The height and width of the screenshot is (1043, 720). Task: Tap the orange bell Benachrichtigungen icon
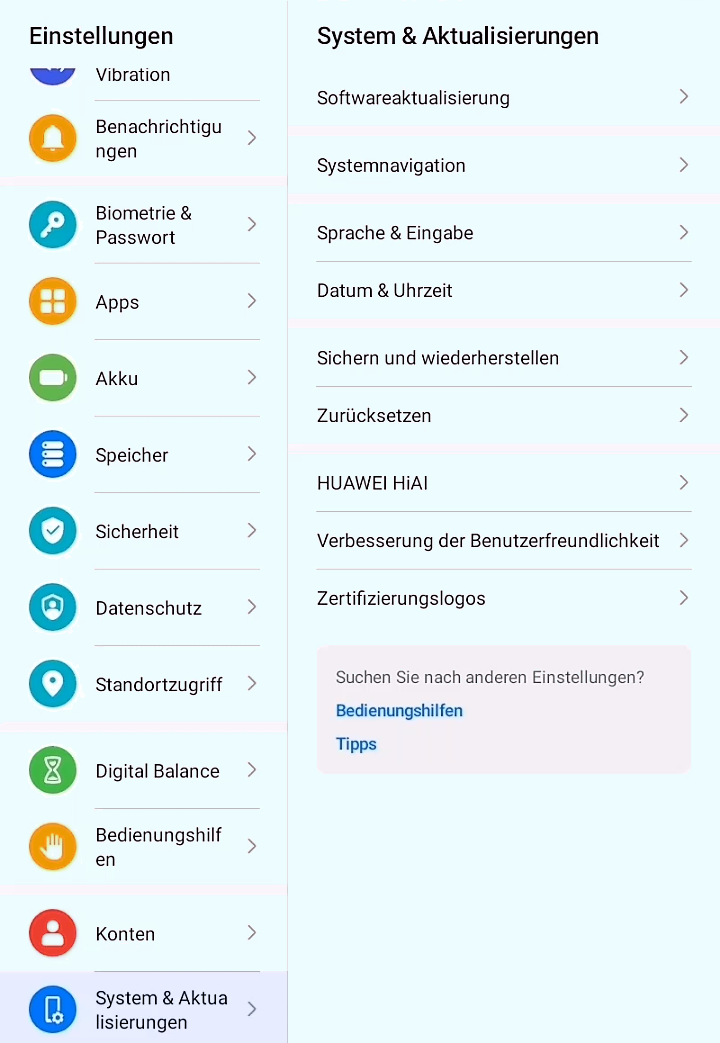pyautogui.click(x=53, y=139)
